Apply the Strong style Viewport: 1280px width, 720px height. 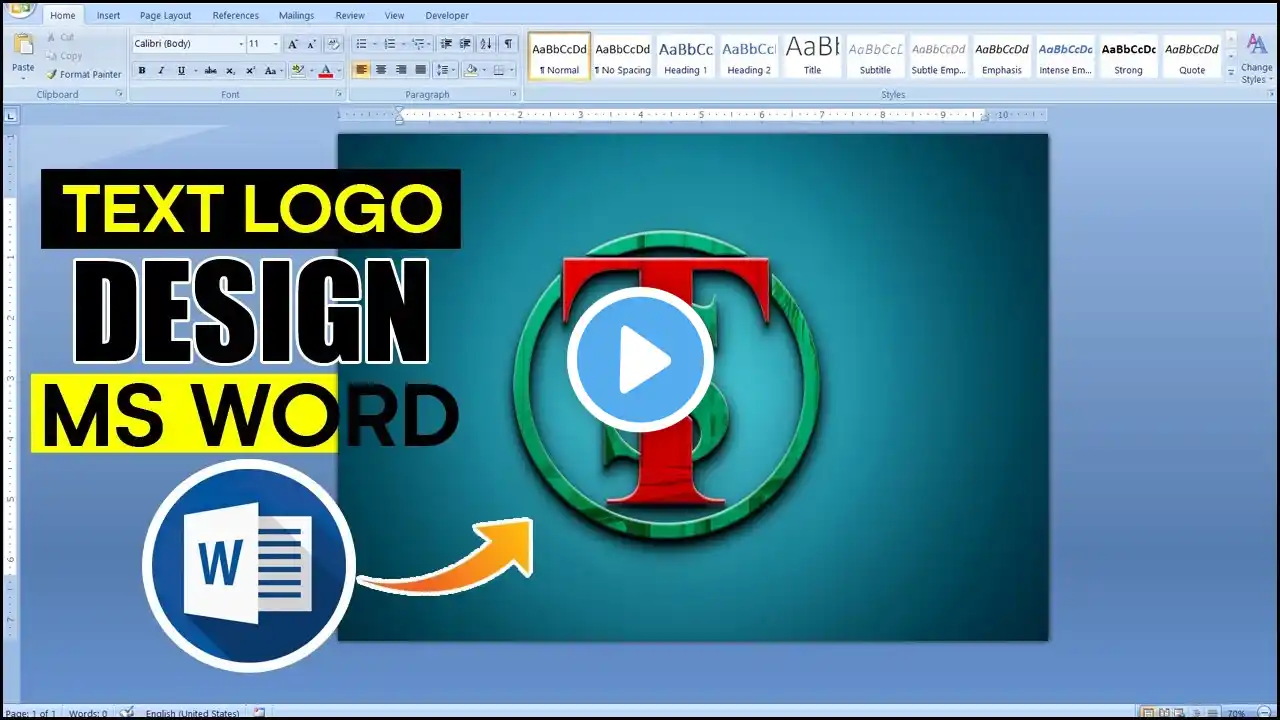pyautogui.click(x=1128, y=56)
